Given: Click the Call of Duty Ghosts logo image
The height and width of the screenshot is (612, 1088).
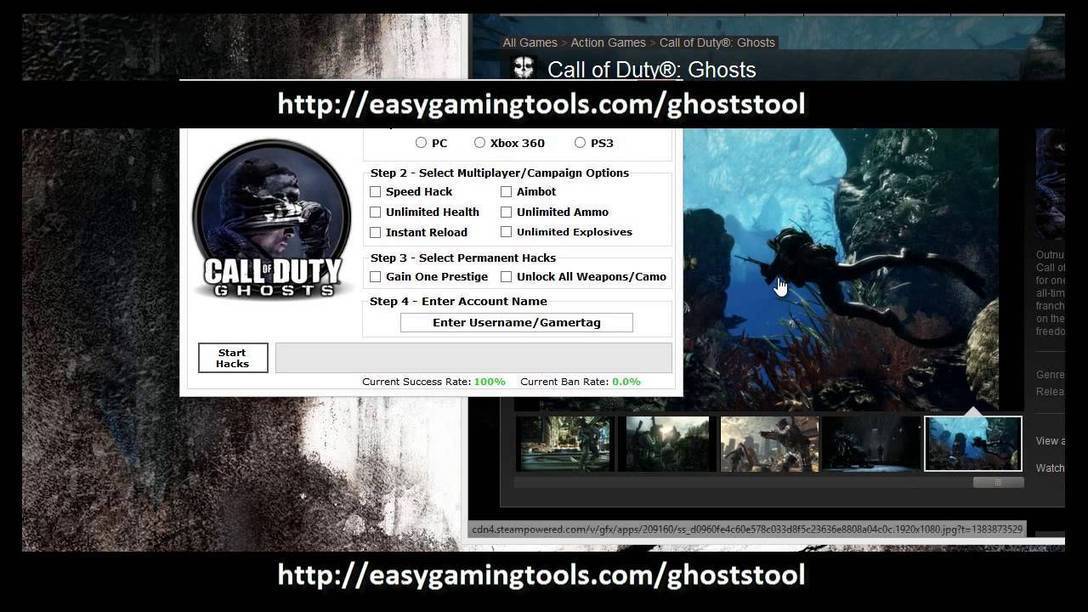Looking at the screenshot, I should coord(271,219).
